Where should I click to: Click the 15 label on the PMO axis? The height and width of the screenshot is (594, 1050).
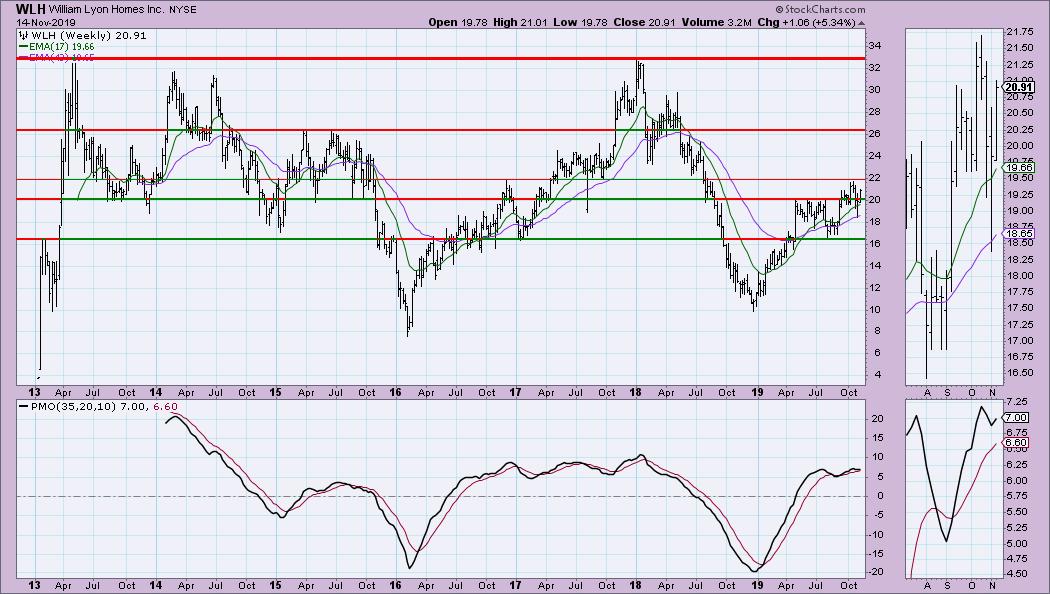click(x=878, y=437)
